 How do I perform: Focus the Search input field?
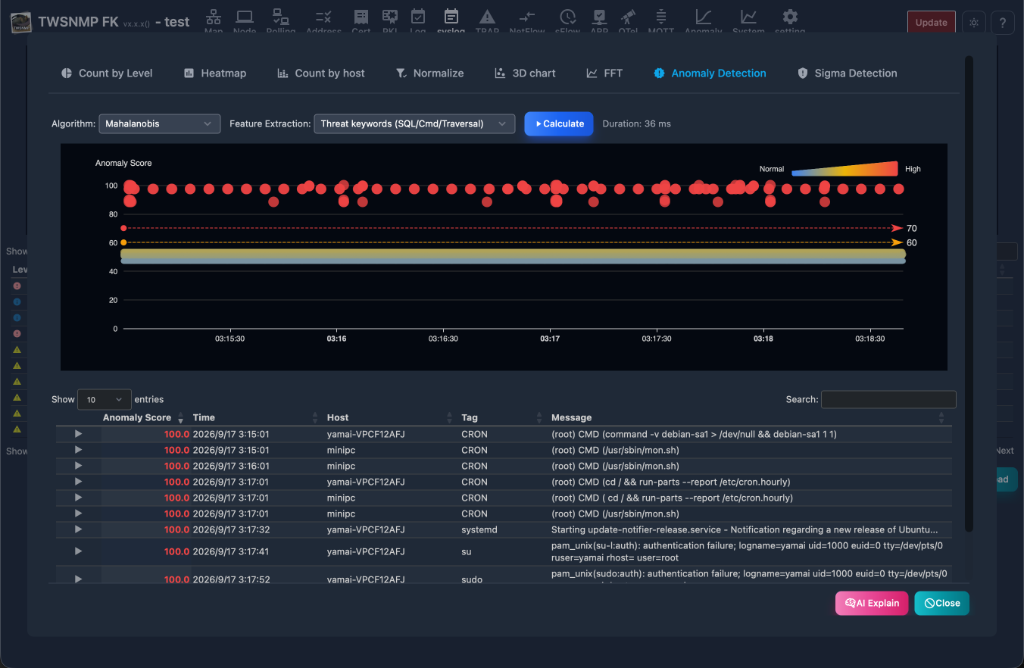pyautogui.click(x=888, y=399)
